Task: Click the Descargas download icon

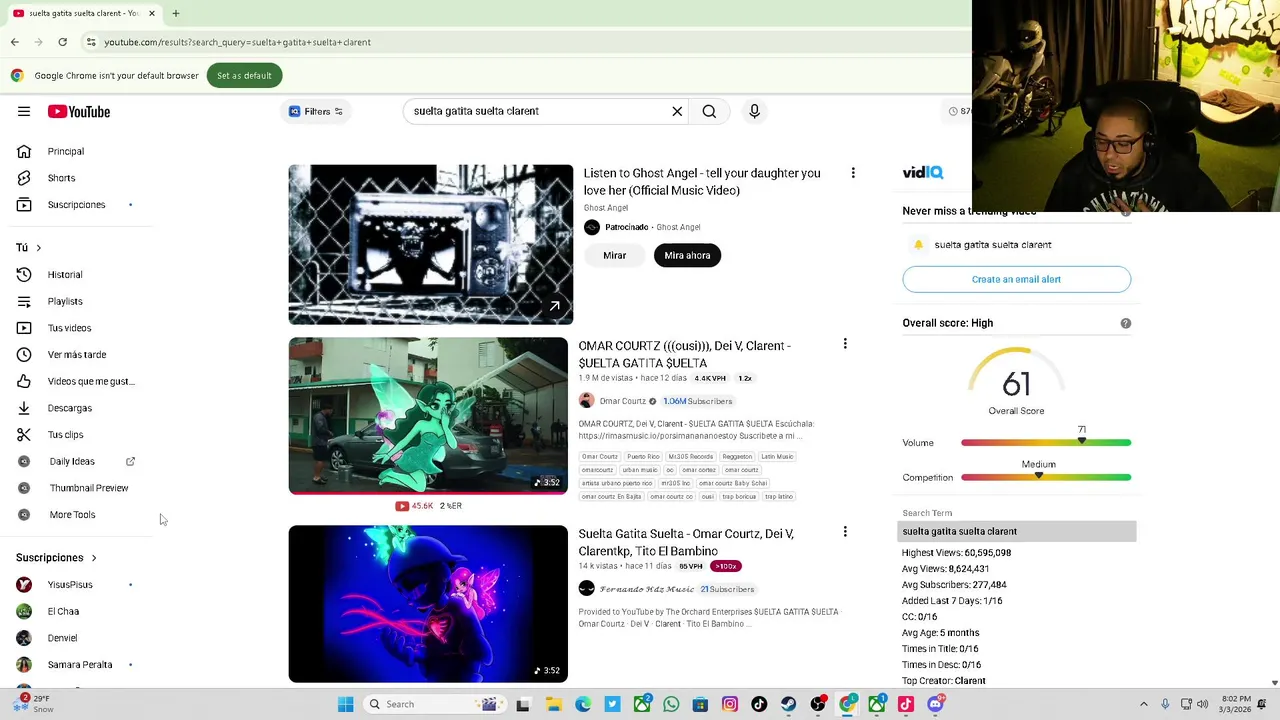Action: [24, 408]
